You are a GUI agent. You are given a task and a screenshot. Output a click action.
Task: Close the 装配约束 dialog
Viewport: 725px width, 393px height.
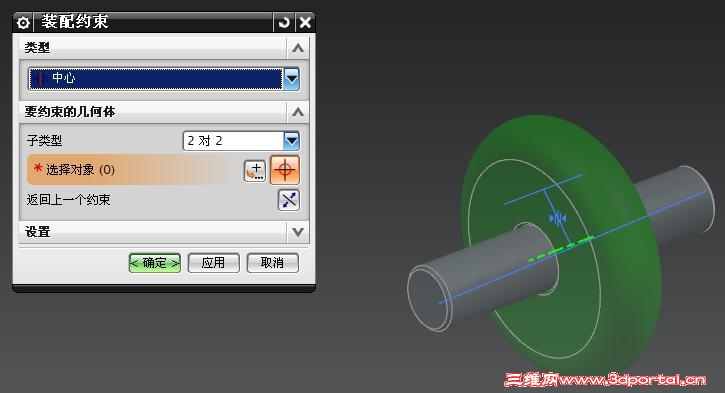305,22
